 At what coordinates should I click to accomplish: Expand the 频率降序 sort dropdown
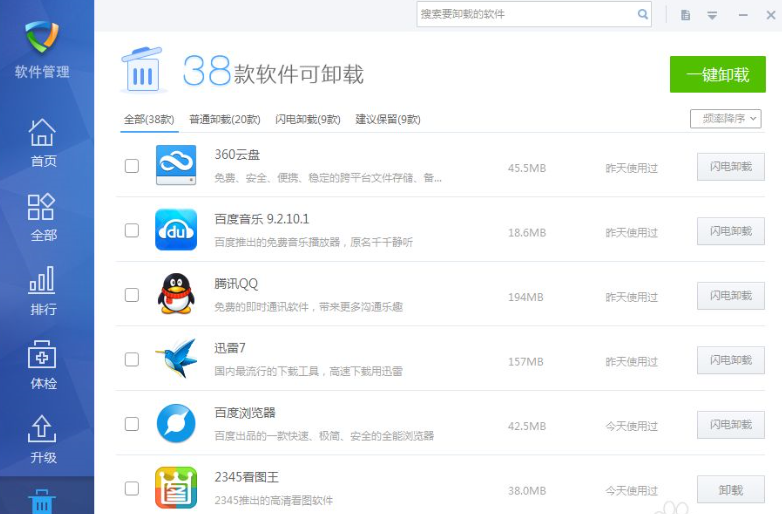(x=726, y=119)
